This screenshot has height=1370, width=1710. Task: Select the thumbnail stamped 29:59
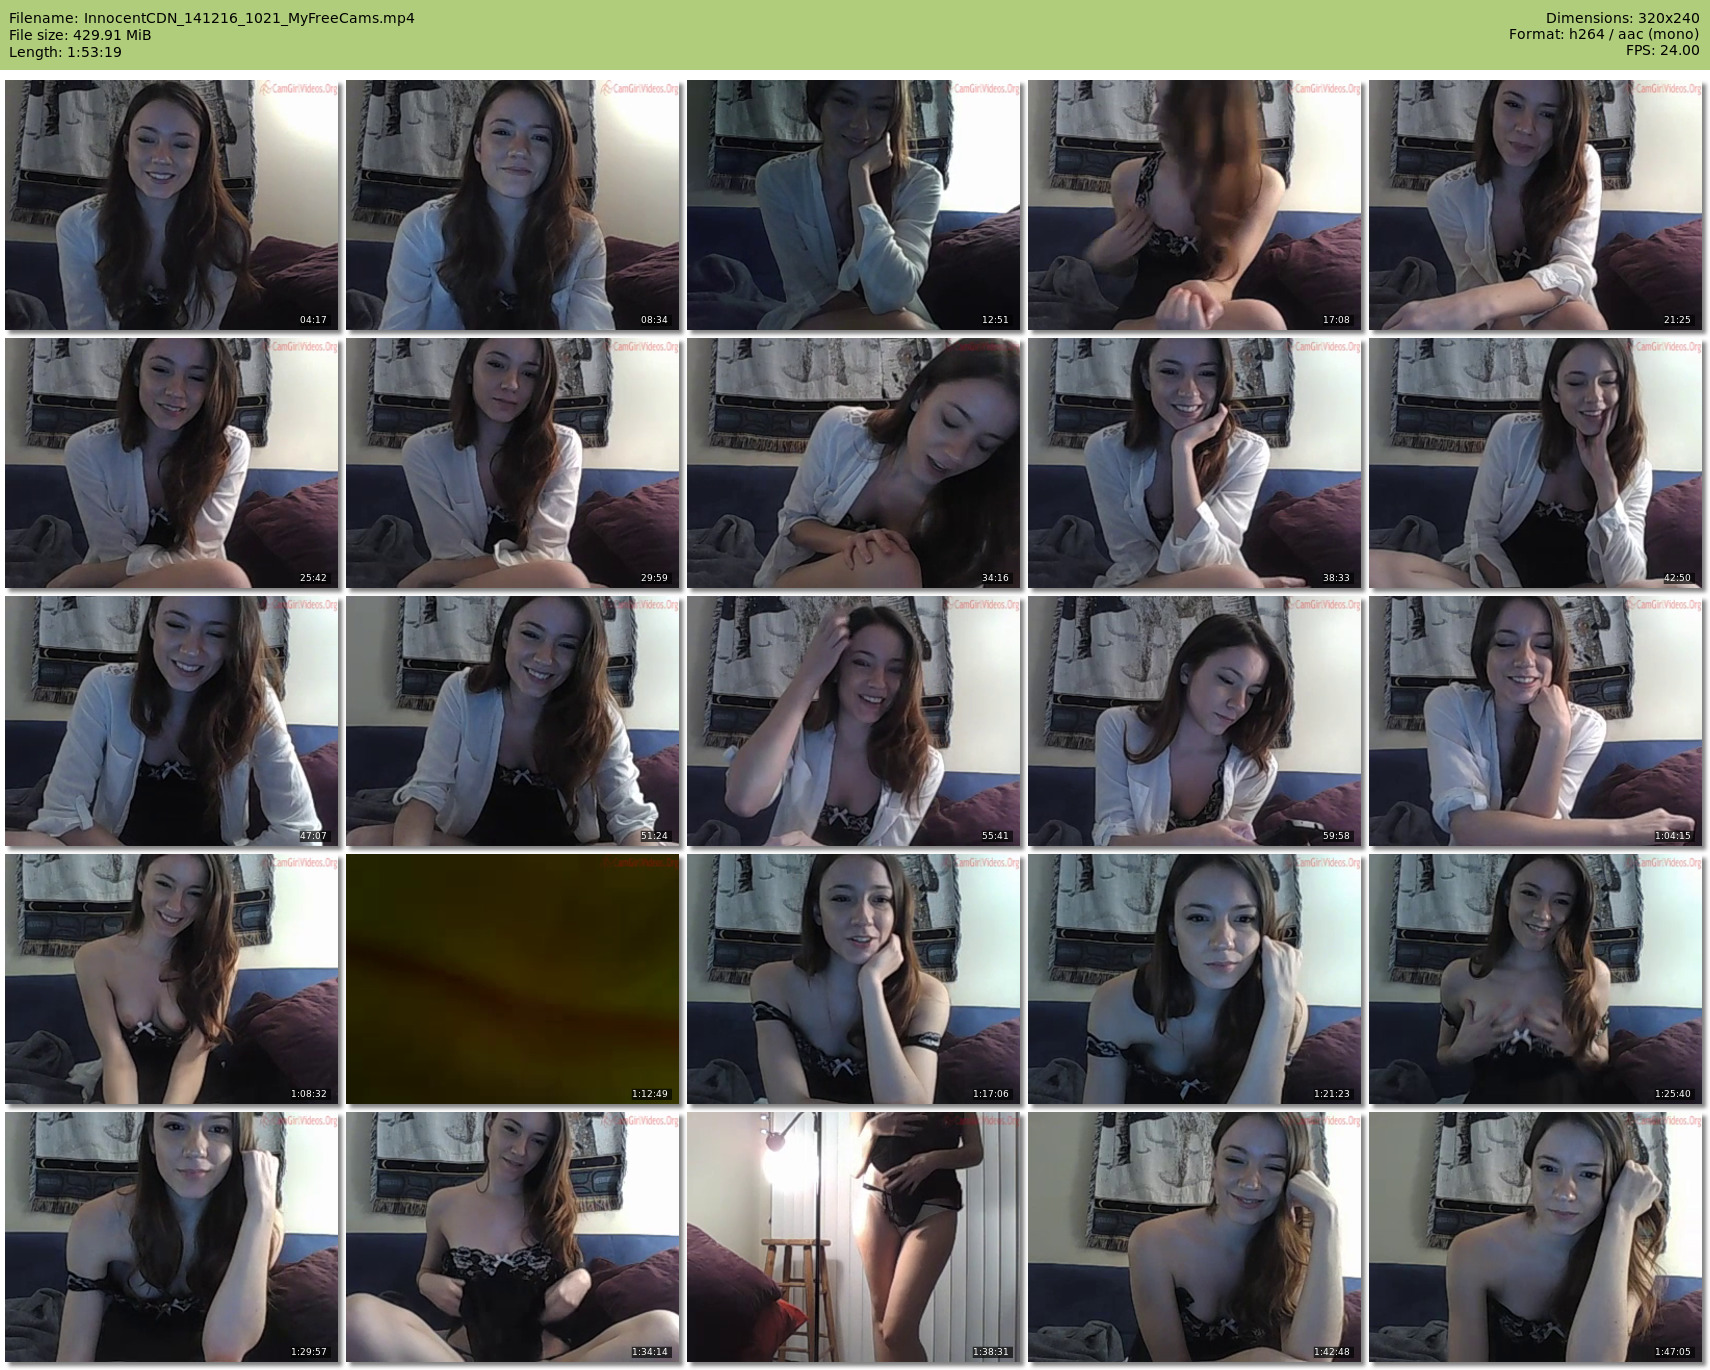tap(513, 463)
